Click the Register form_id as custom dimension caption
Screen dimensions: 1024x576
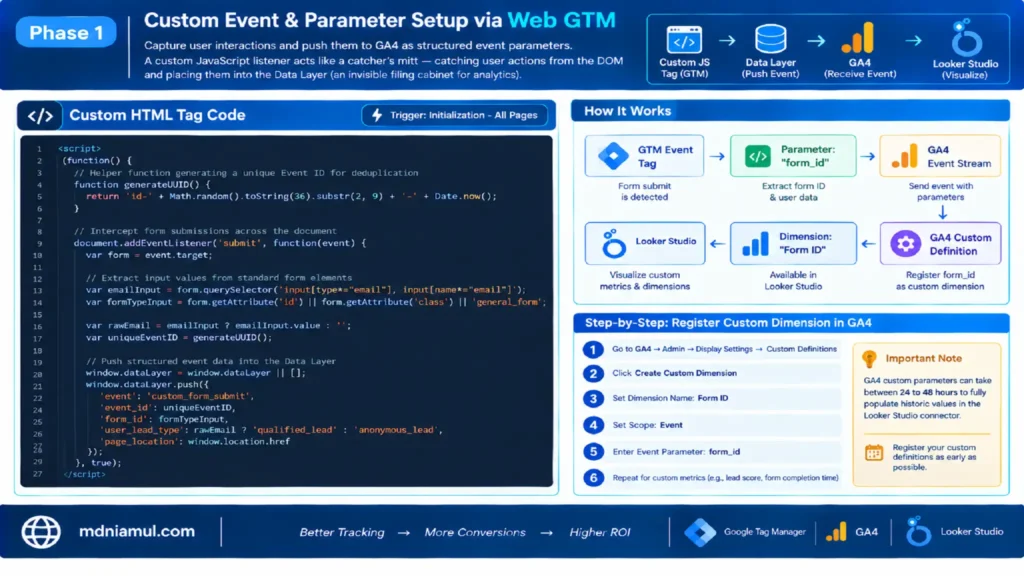(940, 281)
